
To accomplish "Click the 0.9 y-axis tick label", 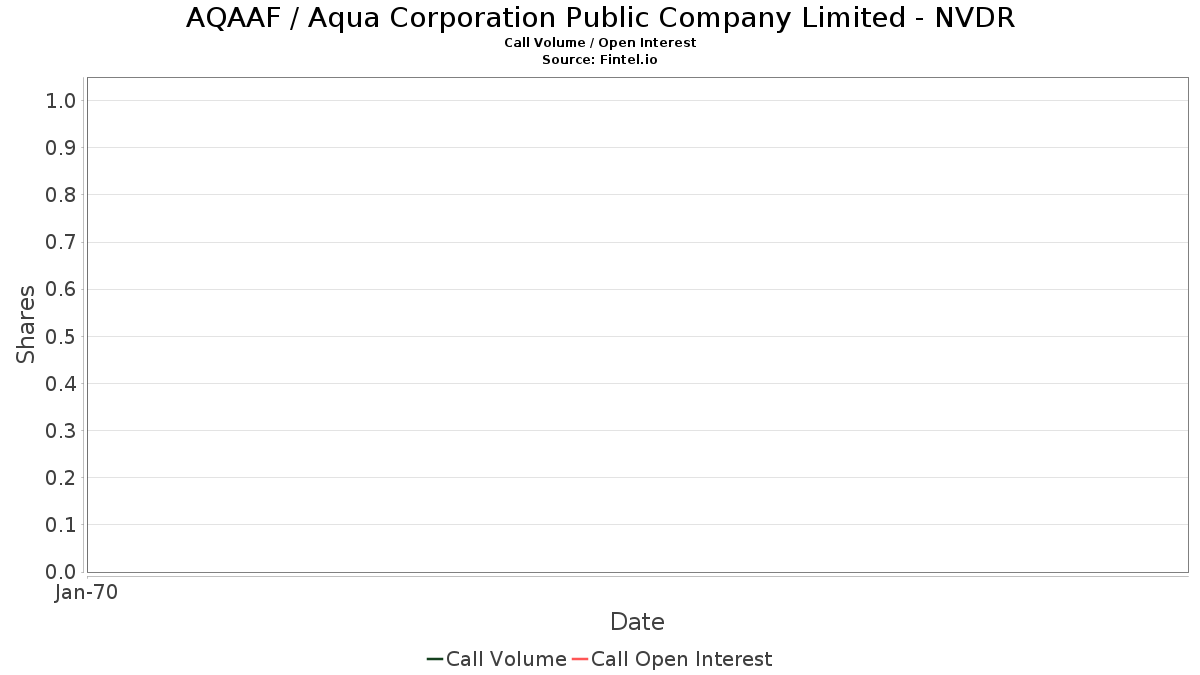I will pyautogui.click(x=61, y=148).
